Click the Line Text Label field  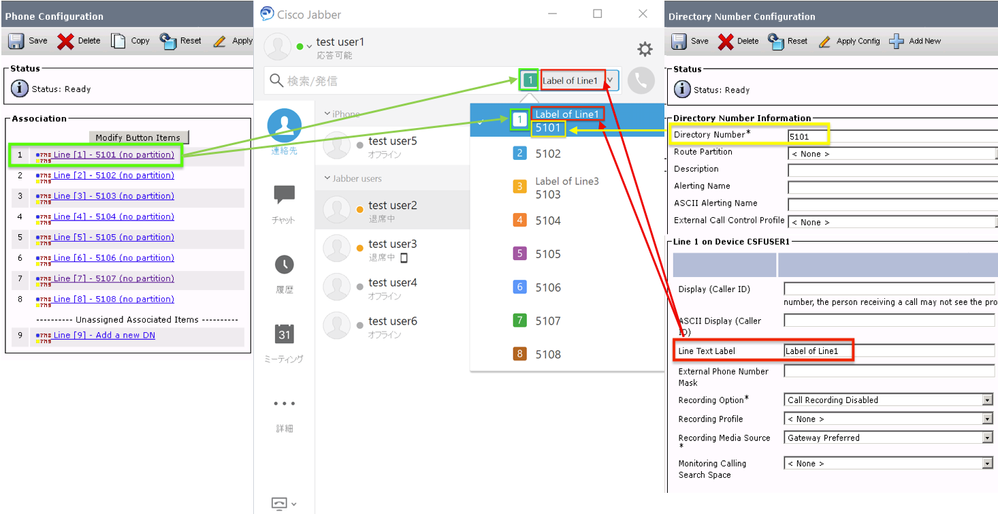(x=890, y=351)
